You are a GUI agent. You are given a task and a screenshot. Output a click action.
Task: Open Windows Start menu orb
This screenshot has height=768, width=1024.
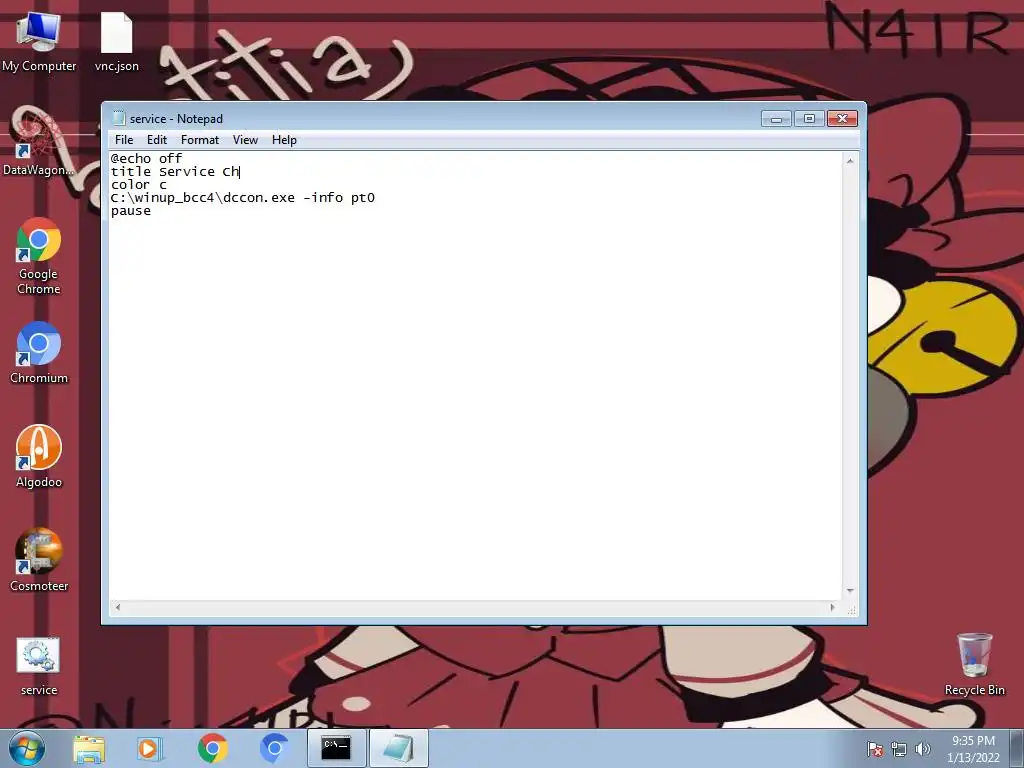(27, 748)
